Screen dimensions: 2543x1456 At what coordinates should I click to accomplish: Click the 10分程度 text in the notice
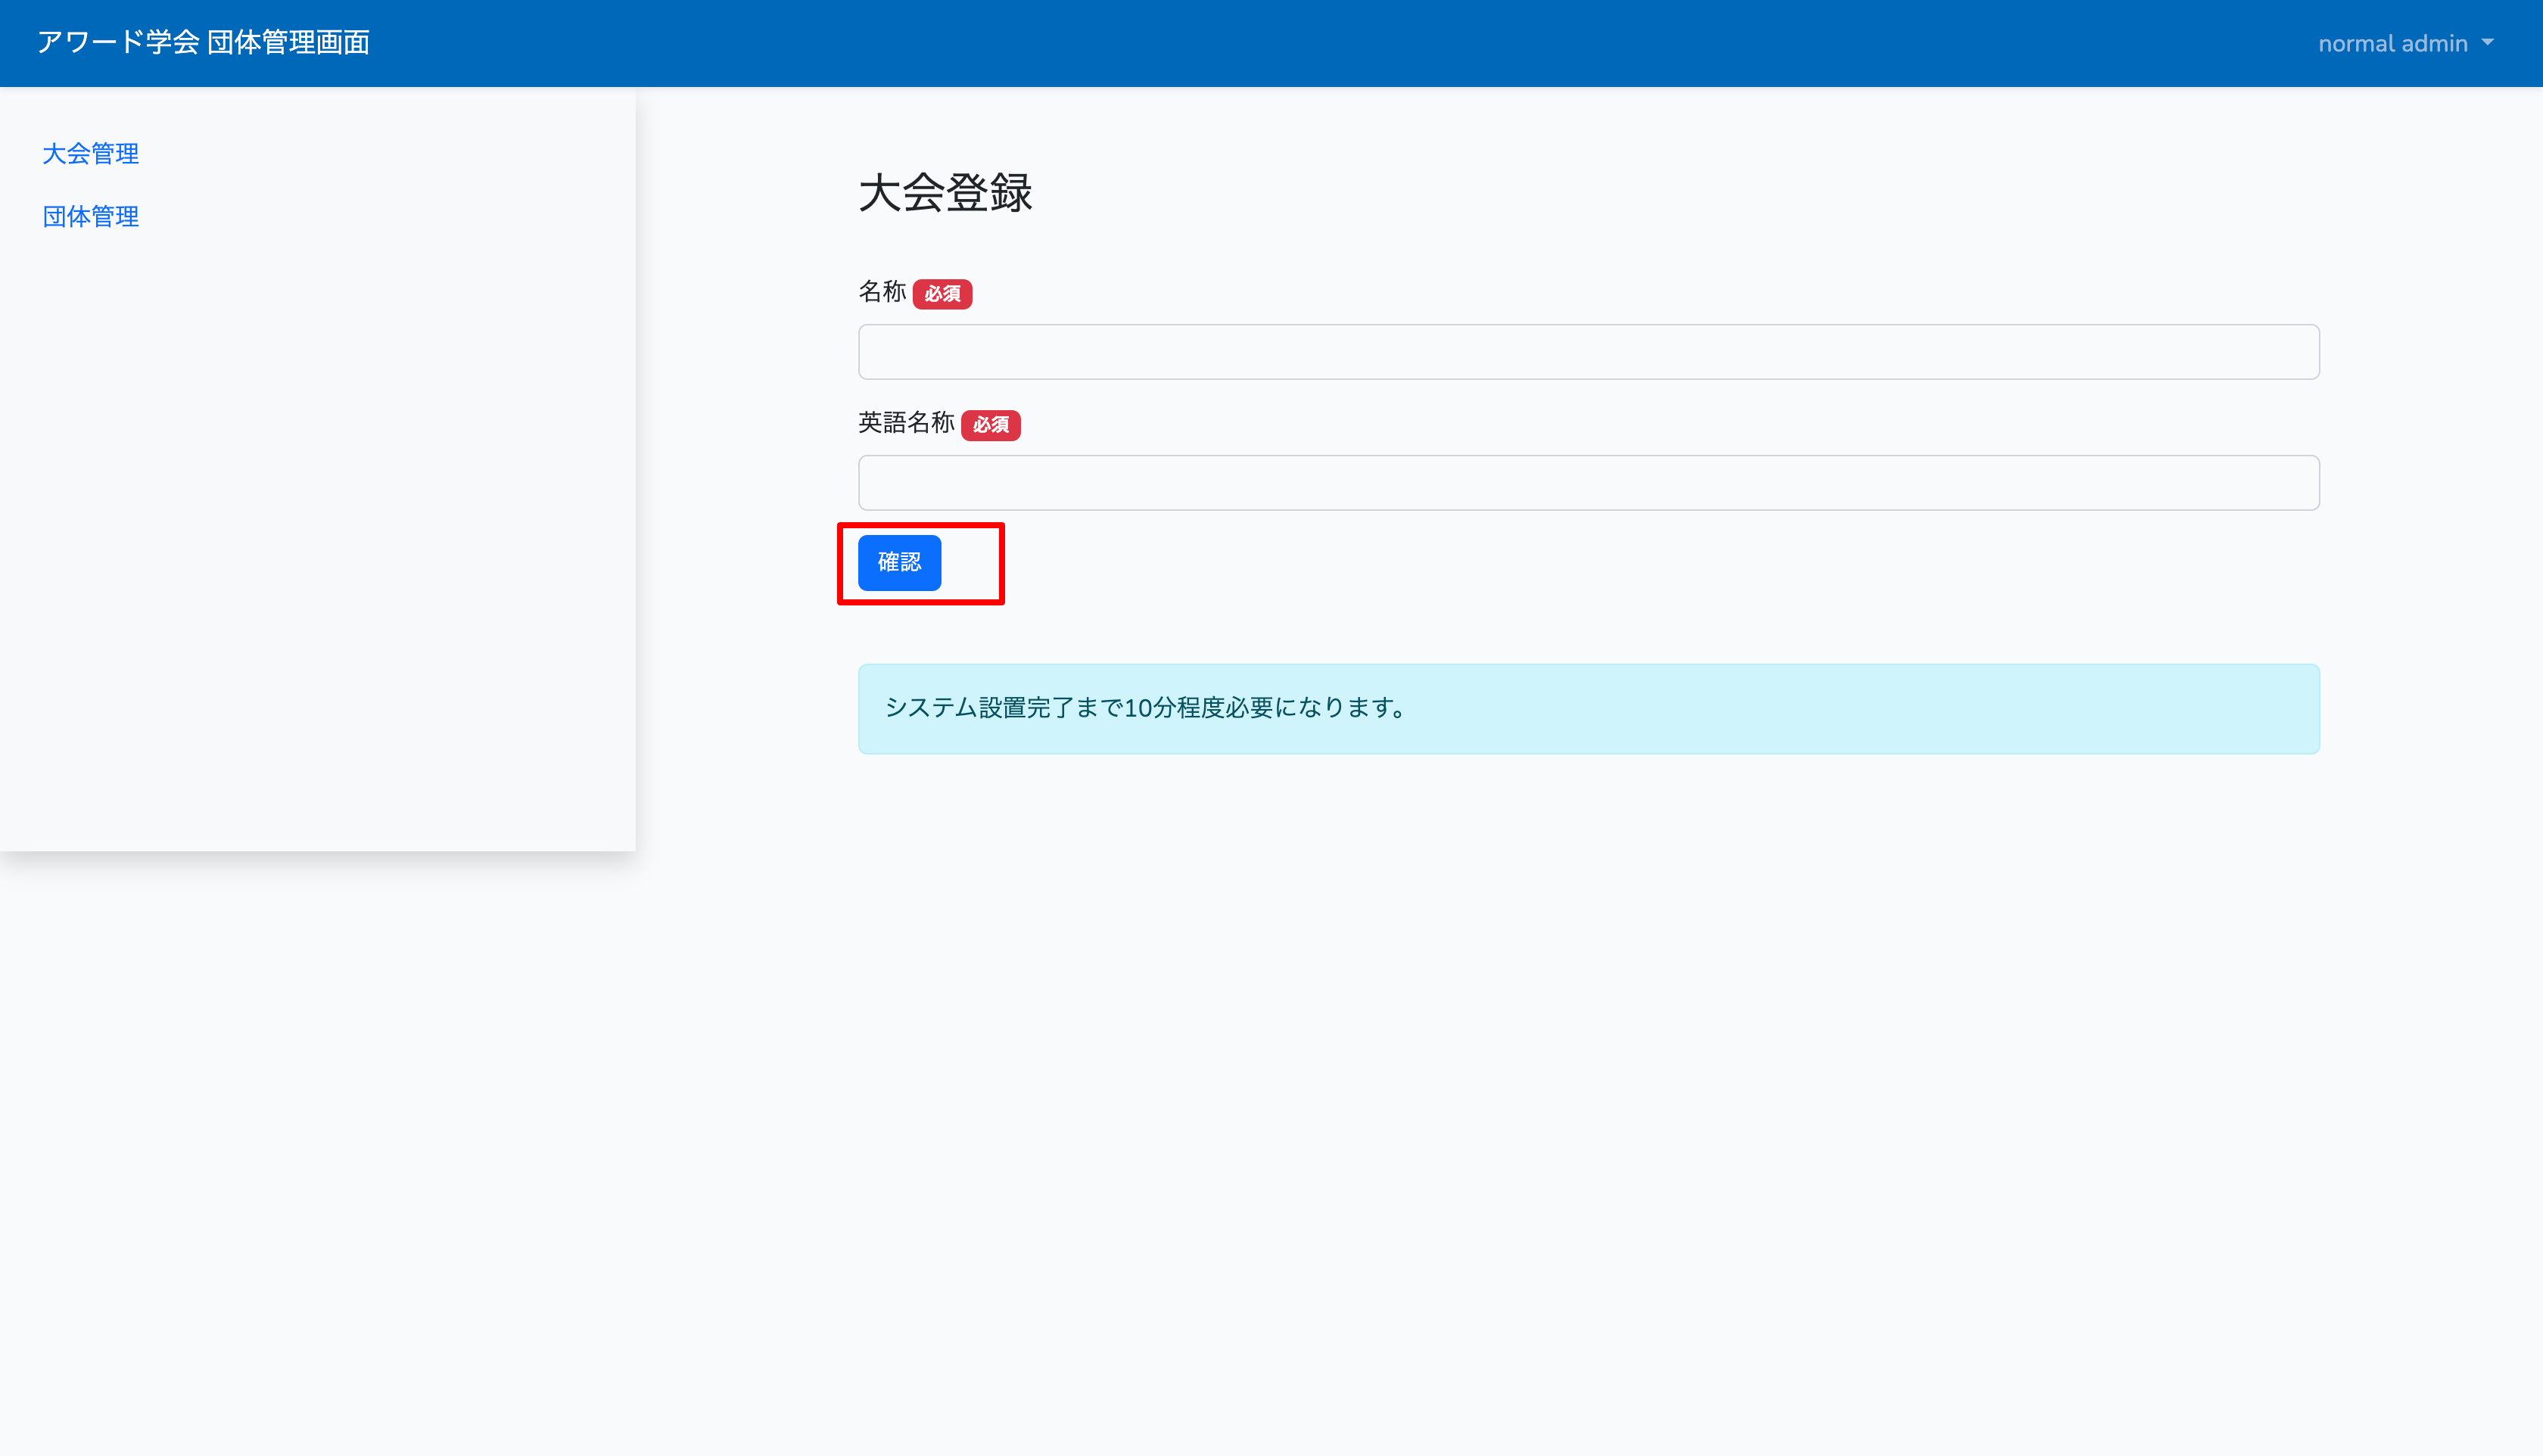coord(1174,708)
